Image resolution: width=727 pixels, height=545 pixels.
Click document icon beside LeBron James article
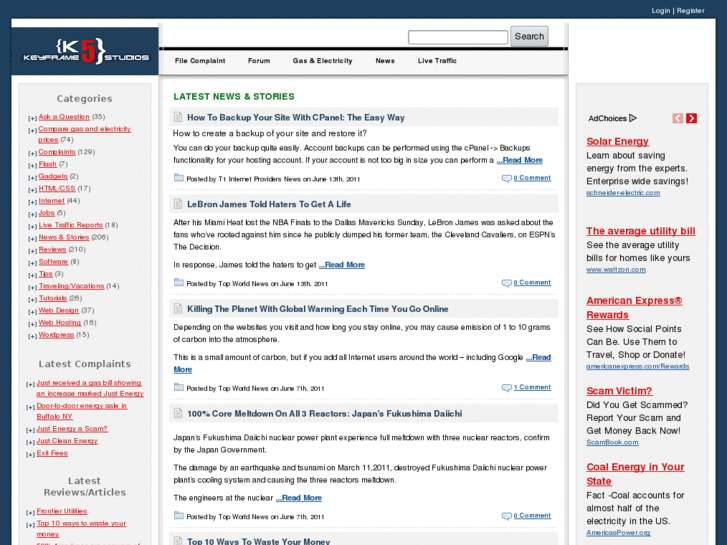[178, 204]
